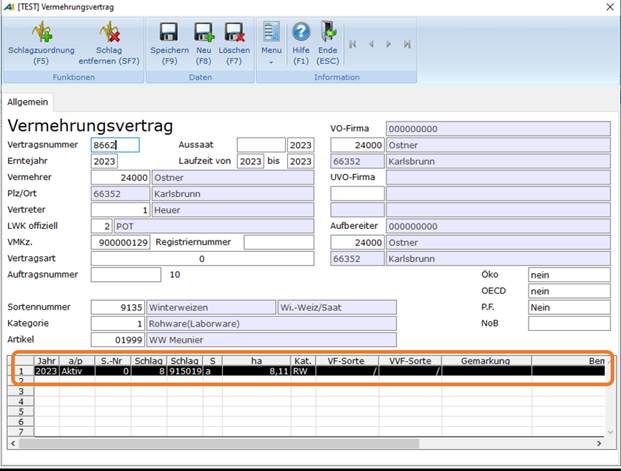
Task: Click the Jahr column header
Action: point(47,361)
